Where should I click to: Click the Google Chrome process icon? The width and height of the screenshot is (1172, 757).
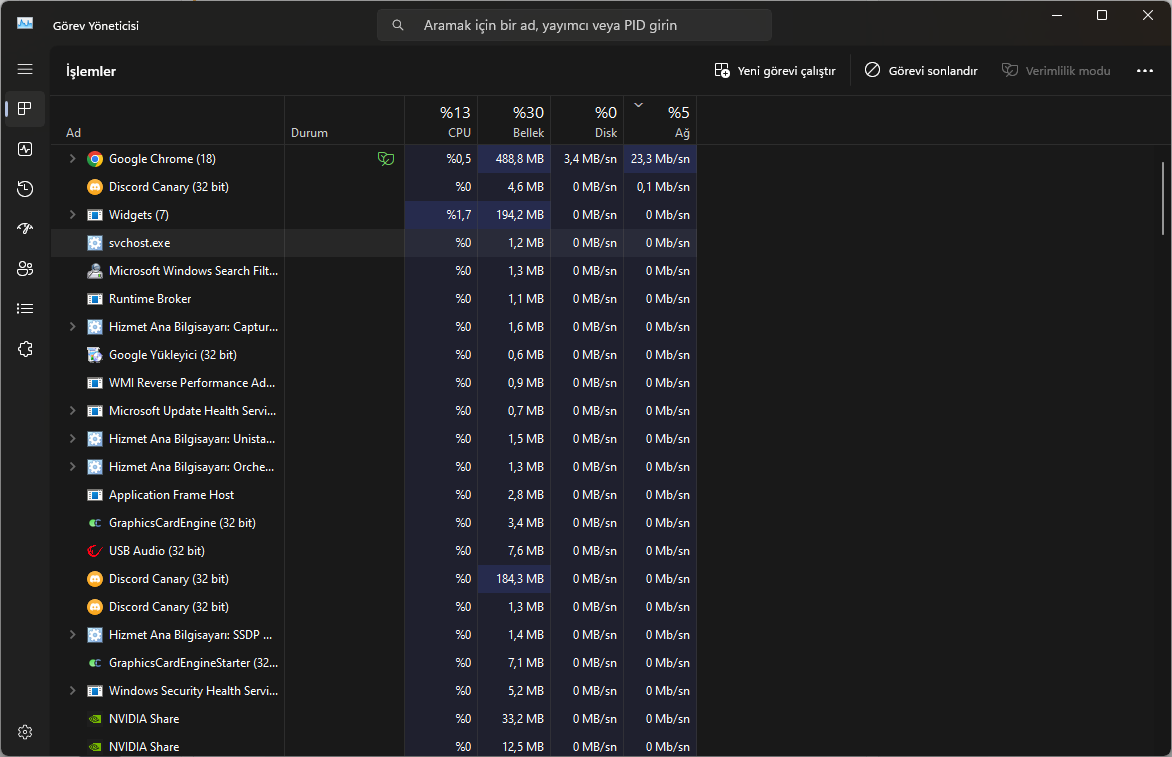[95, 159]
